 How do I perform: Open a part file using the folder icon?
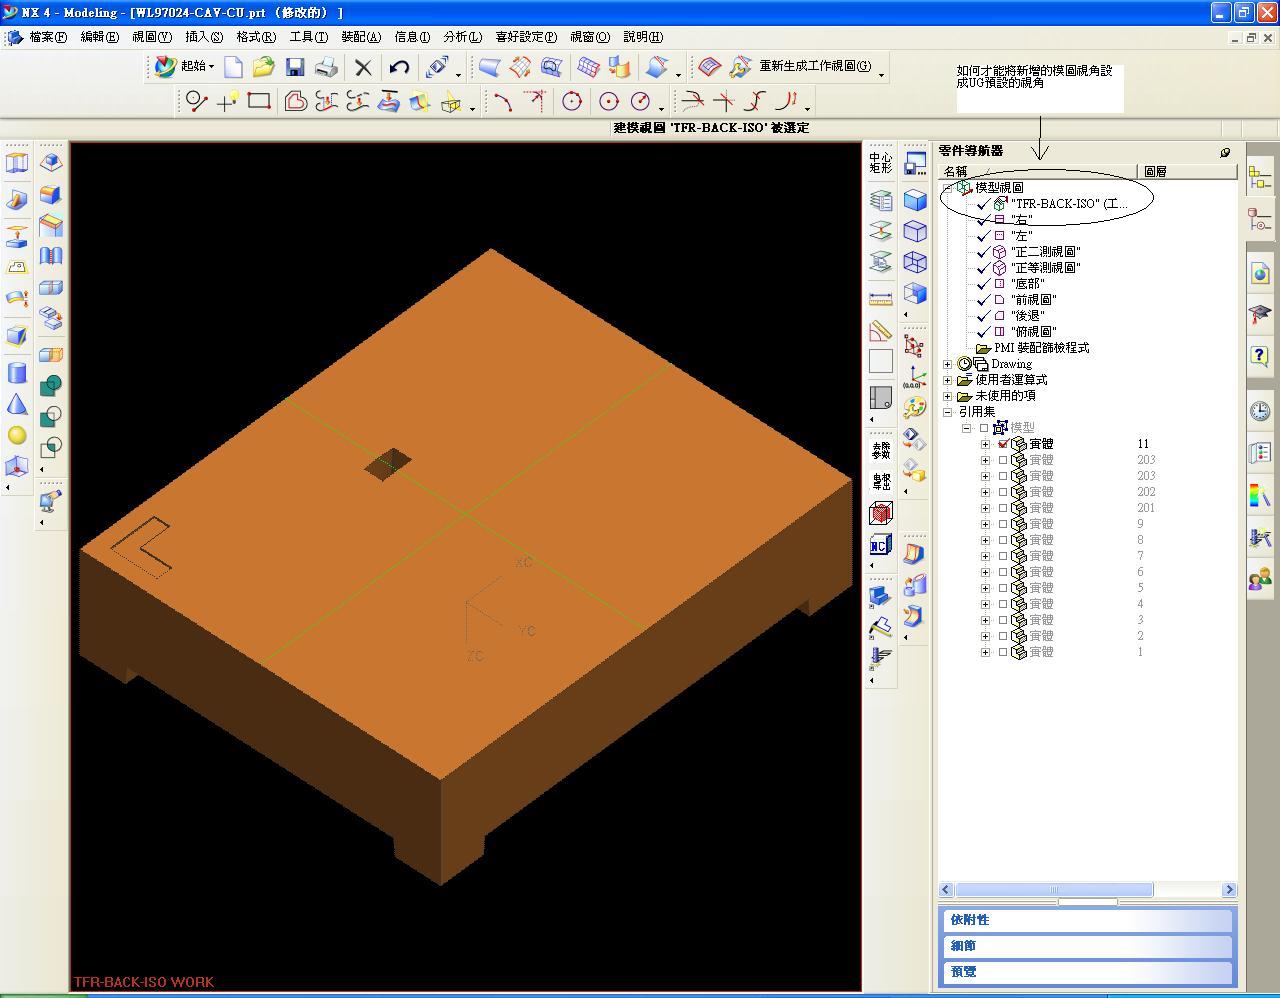tap(263, 67)
